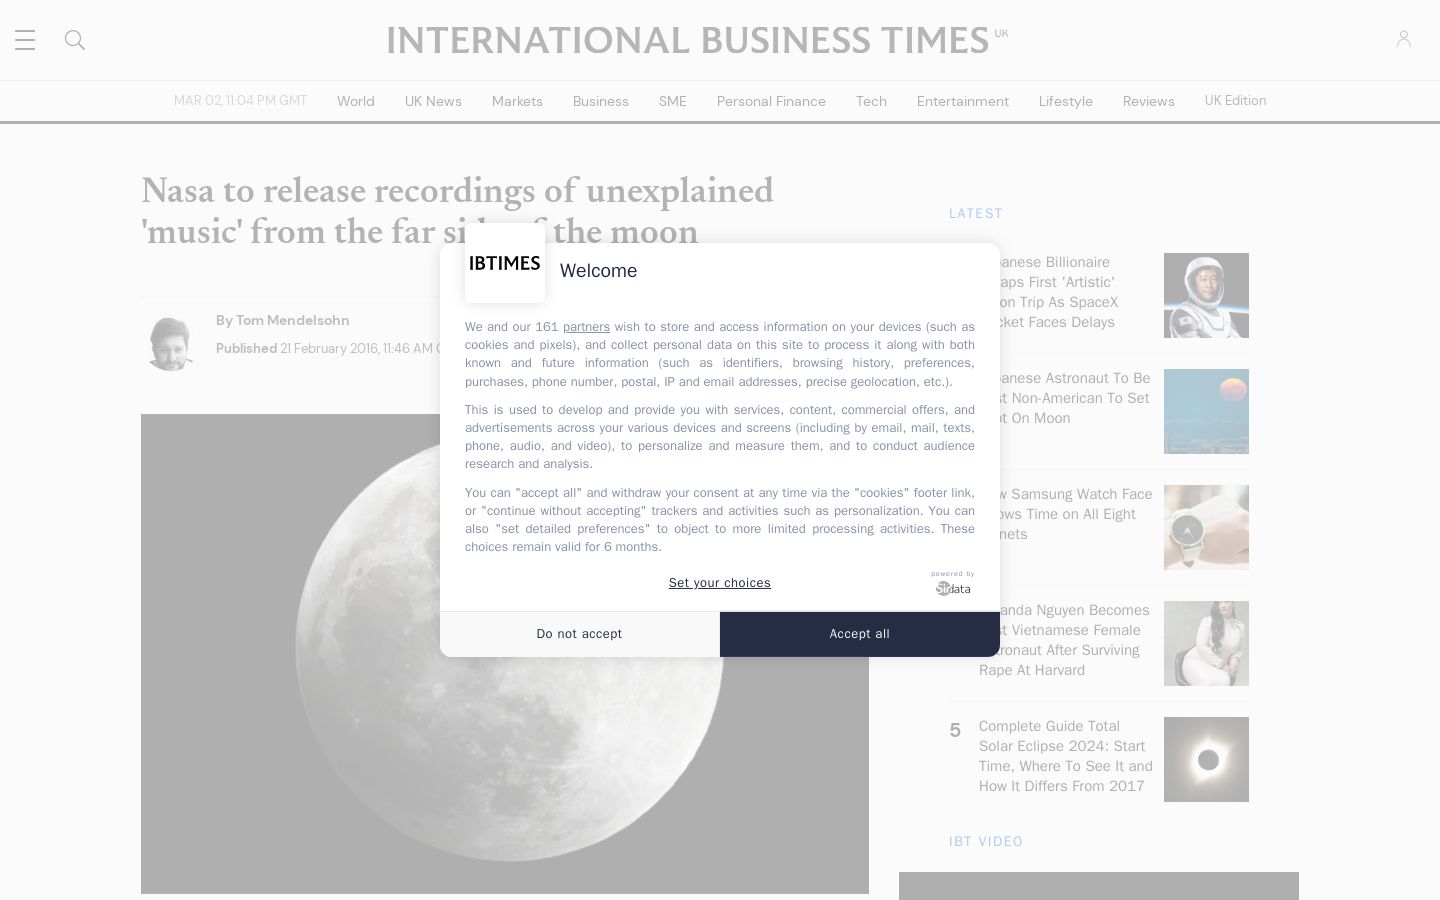
Task: Open the Samsung watch thumbnail
Action: [x=1206, y=527]
